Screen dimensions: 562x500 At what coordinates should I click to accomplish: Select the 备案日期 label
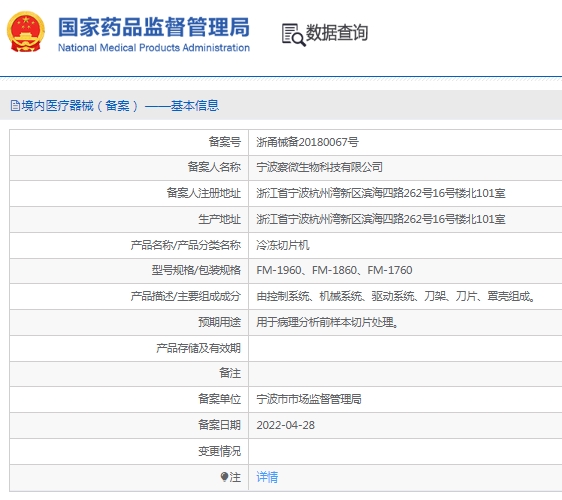point(219,425)
